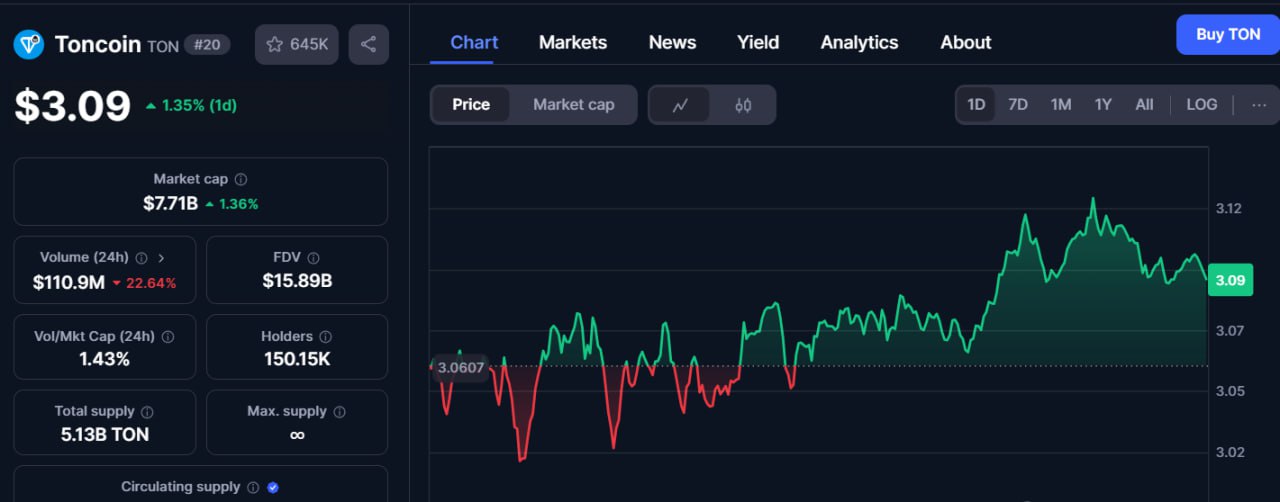Switch to candlestick chart icon
This screenshot has width=1280, height=502.
(743, 105)
